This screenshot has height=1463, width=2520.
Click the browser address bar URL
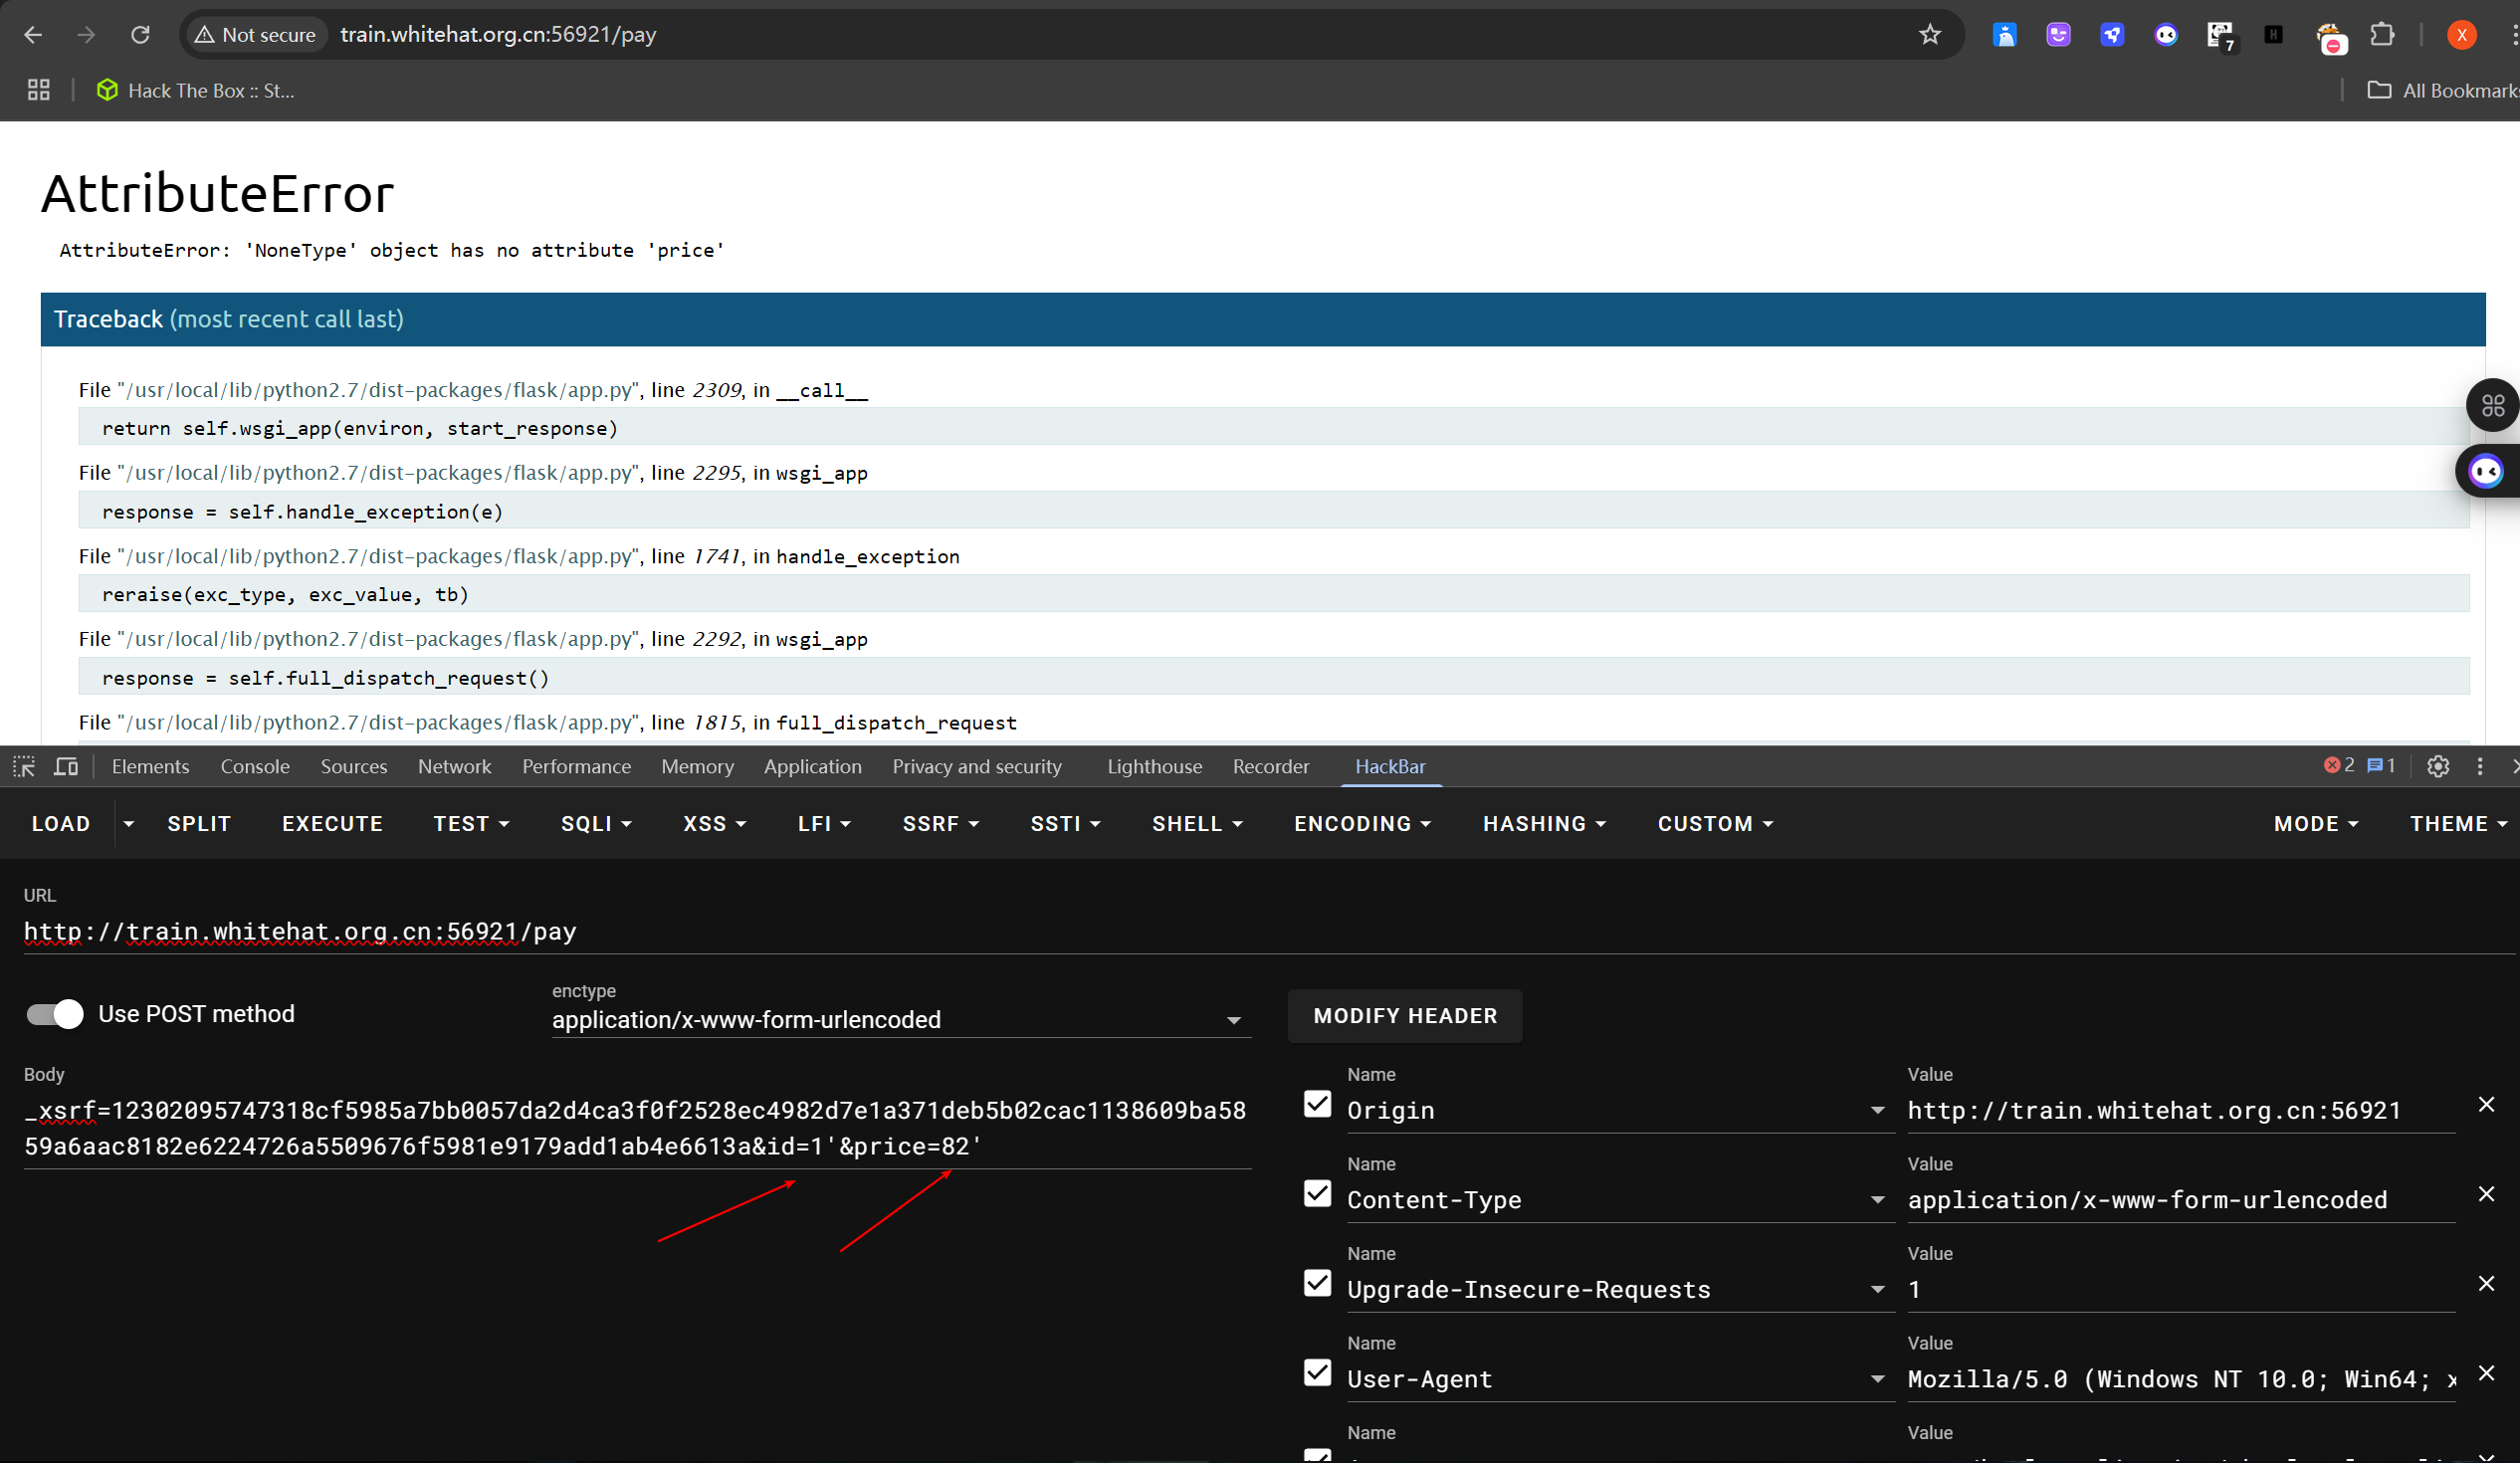498,35
